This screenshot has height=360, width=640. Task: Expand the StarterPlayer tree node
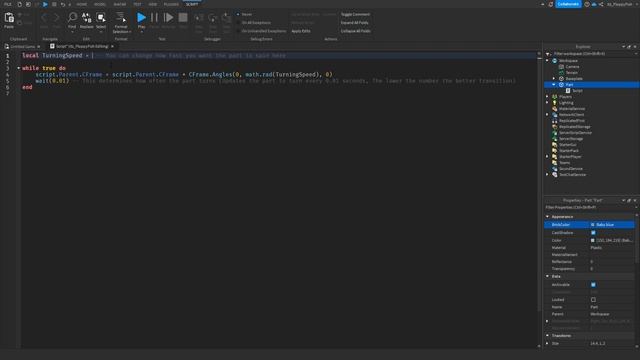point(548,157)
